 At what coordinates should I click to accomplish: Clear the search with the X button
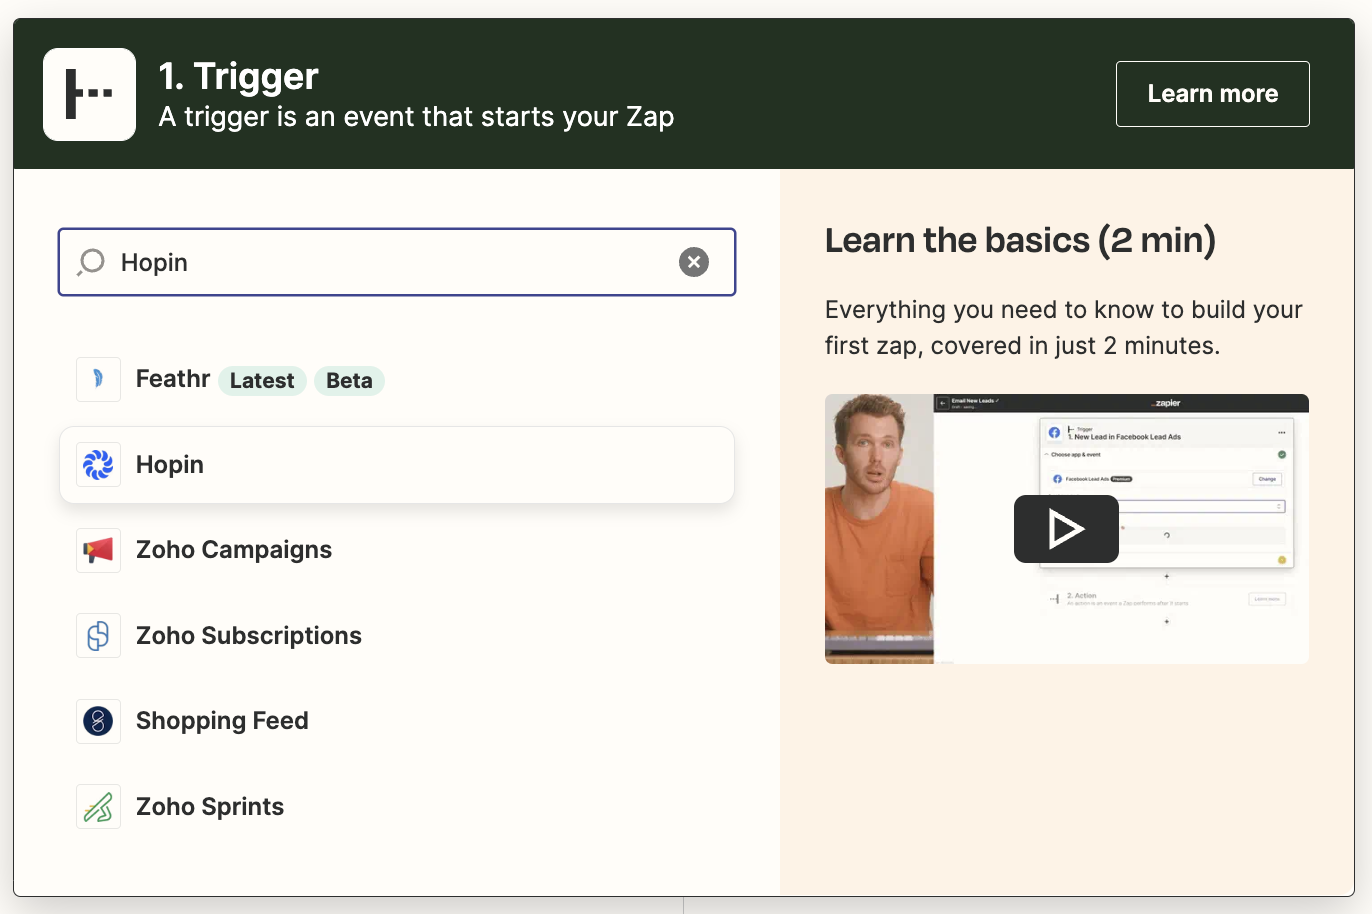pyautogui.click(x=694, y=262)
